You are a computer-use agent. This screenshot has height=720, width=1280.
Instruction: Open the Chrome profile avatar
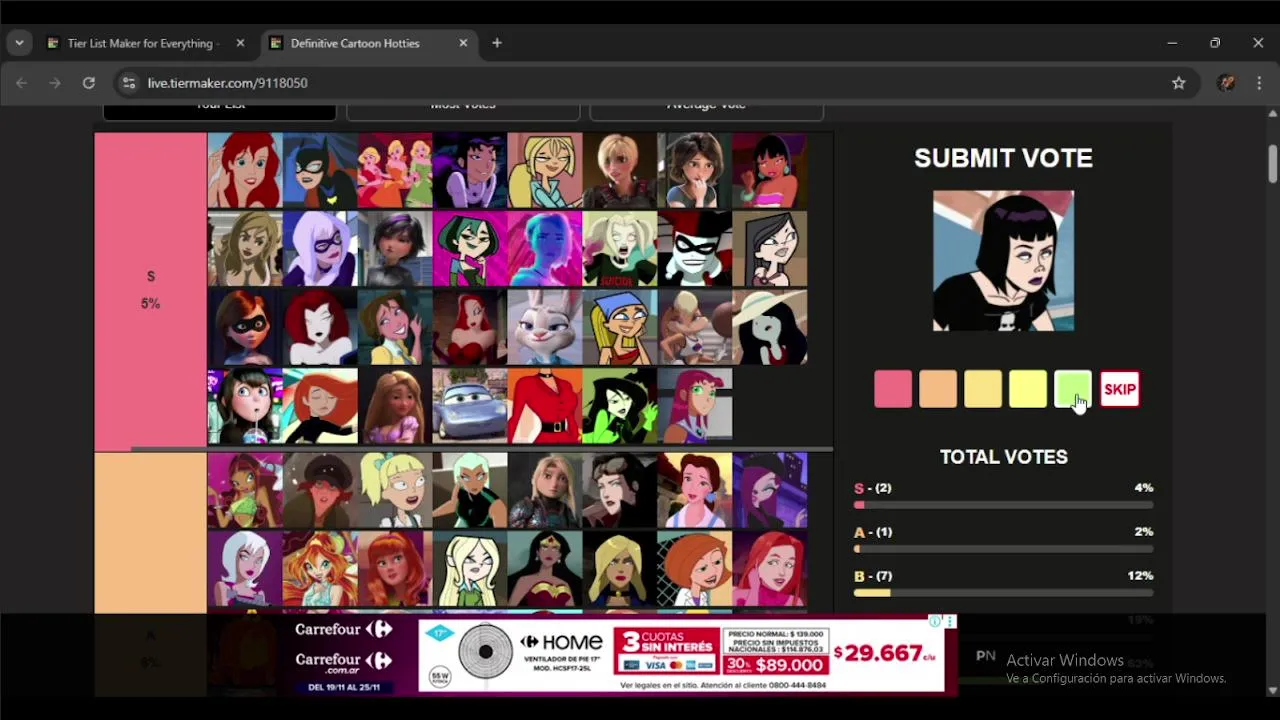click(1226, 83)
